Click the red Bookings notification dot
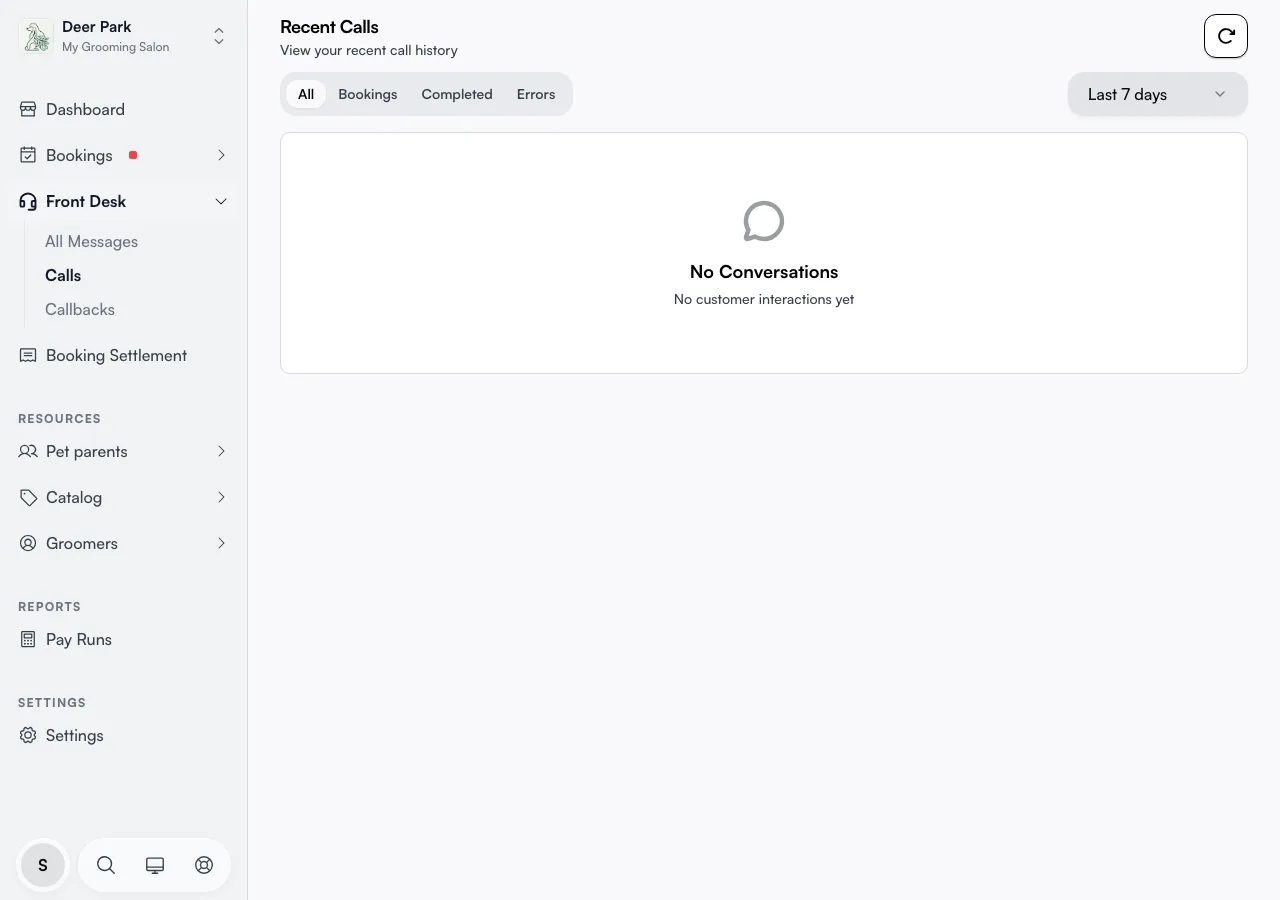Viewport: 1280px width, 900px height. point(133,155)
